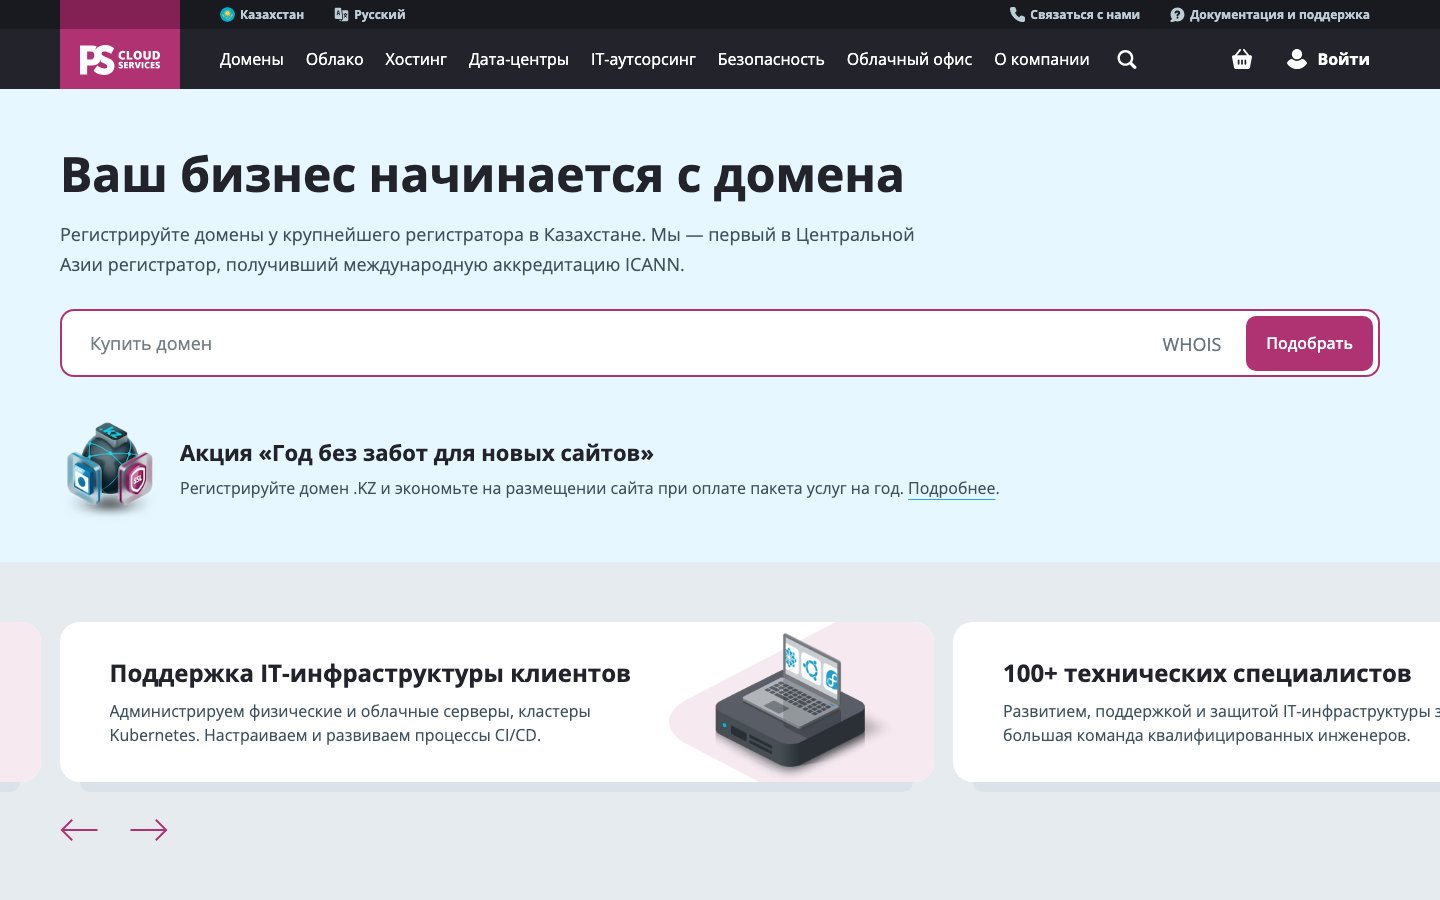
Task: Click the help icon beside Документация и поддержка
Action: [1177, 14]
